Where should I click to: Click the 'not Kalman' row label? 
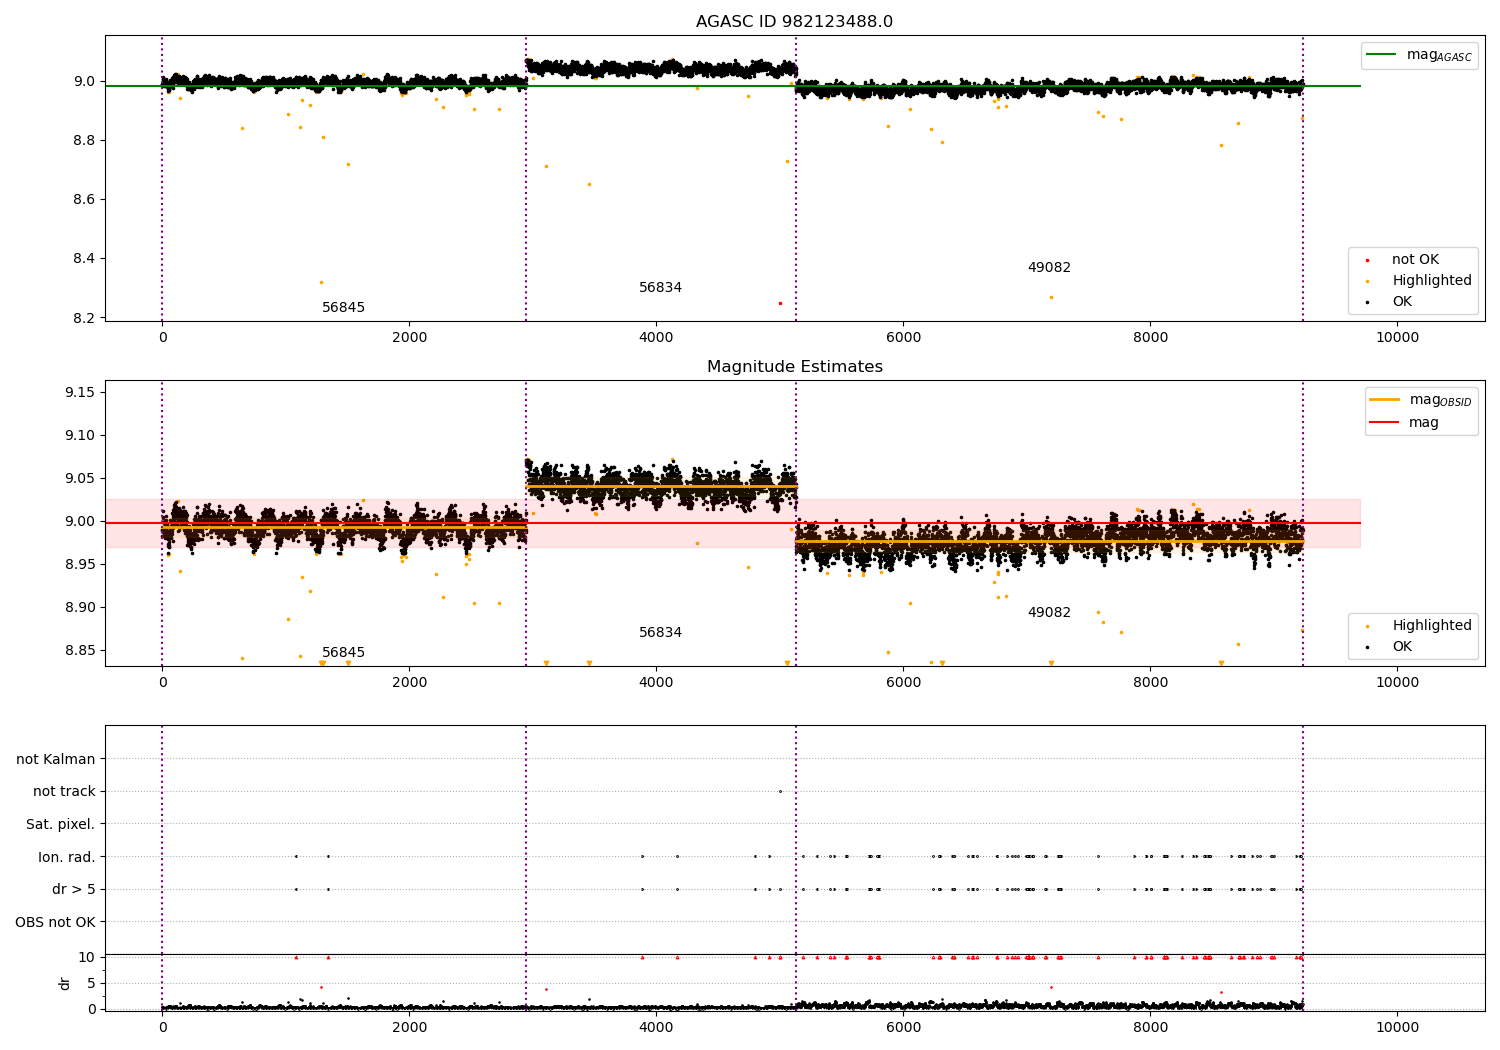(56, 760)
